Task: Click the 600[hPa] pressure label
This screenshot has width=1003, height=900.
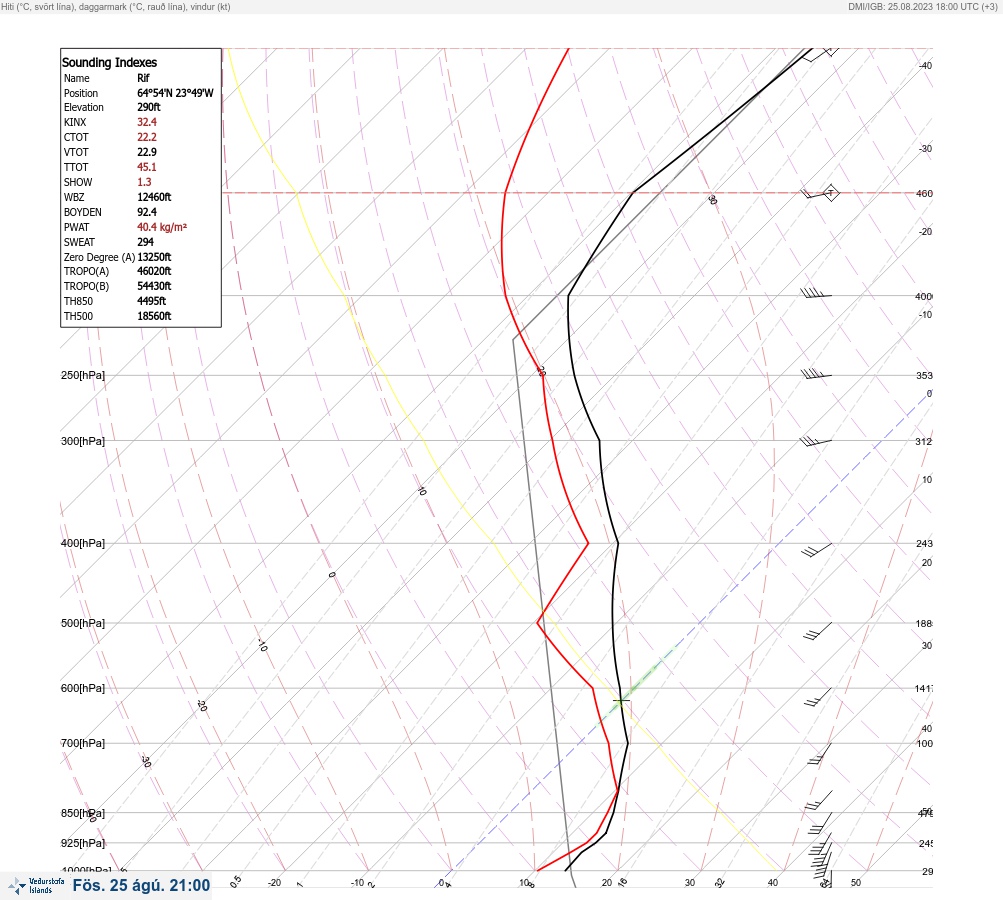Action: 83,689
